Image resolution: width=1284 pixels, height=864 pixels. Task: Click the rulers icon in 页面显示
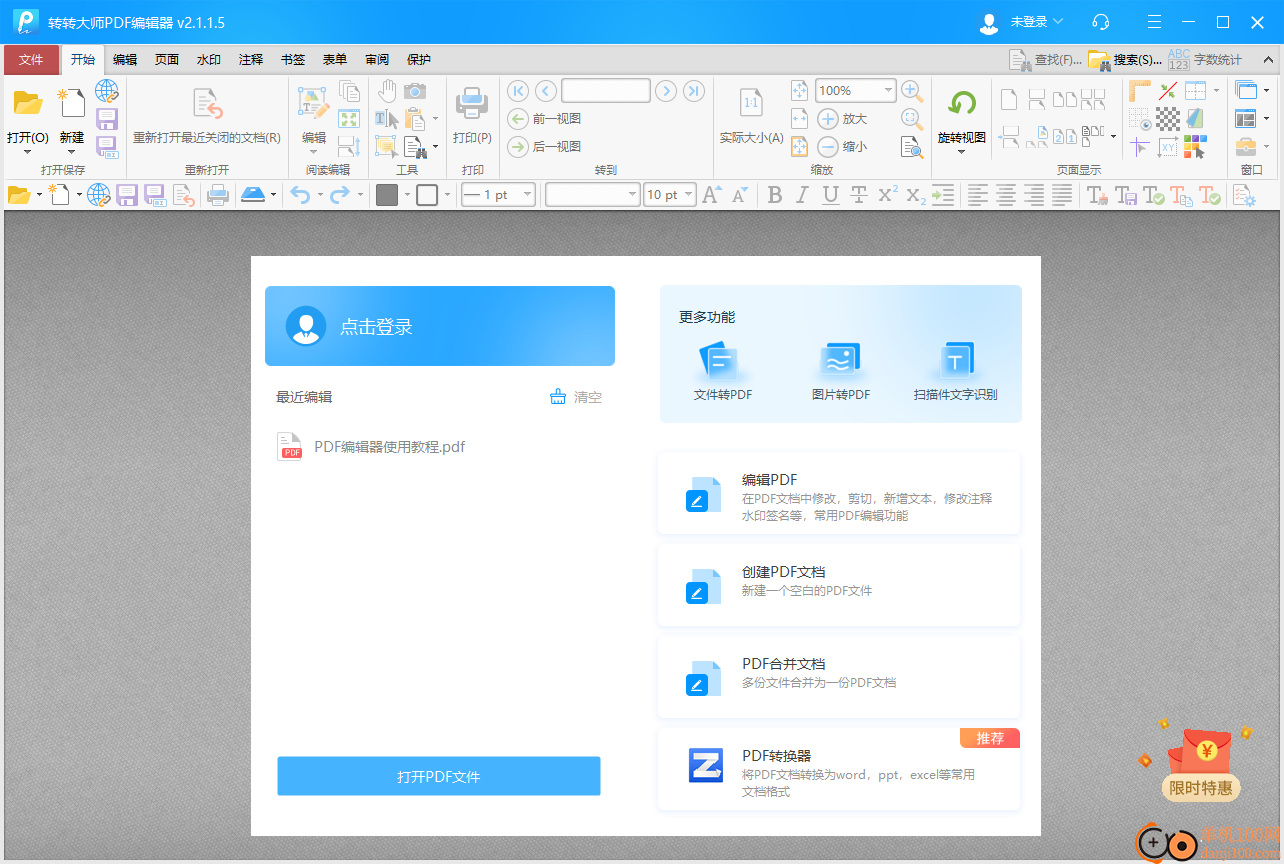1140,92
